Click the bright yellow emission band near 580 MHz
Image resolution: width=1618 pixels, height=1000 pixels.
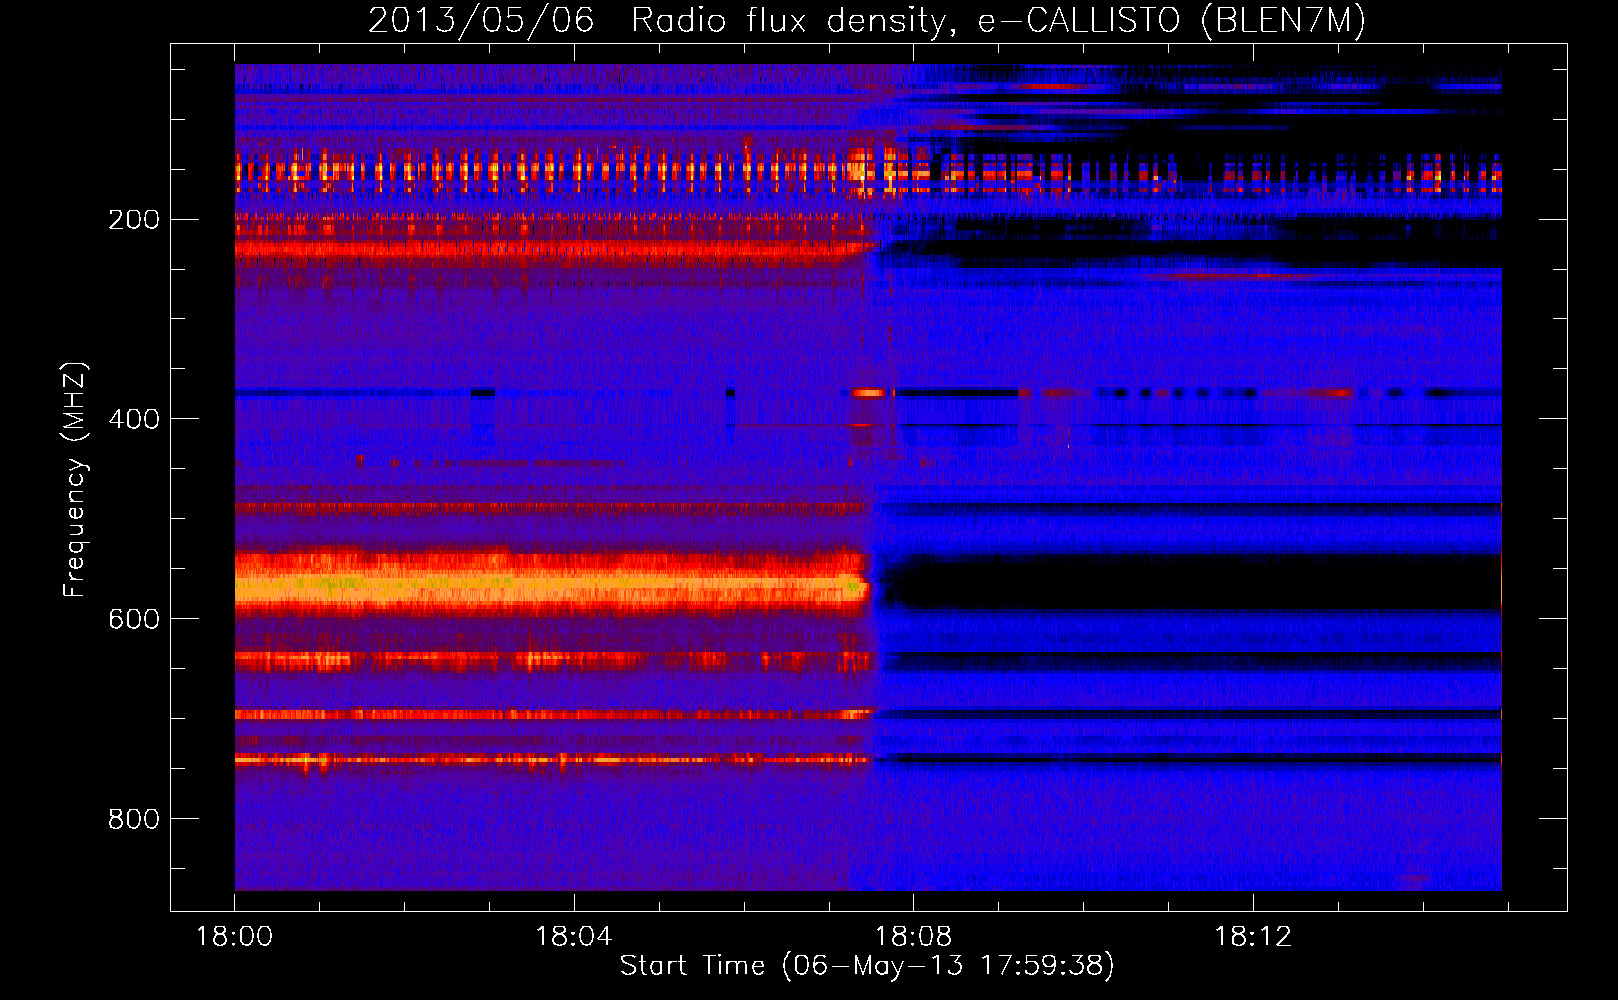pyautogui.click(x=550, y=584)
